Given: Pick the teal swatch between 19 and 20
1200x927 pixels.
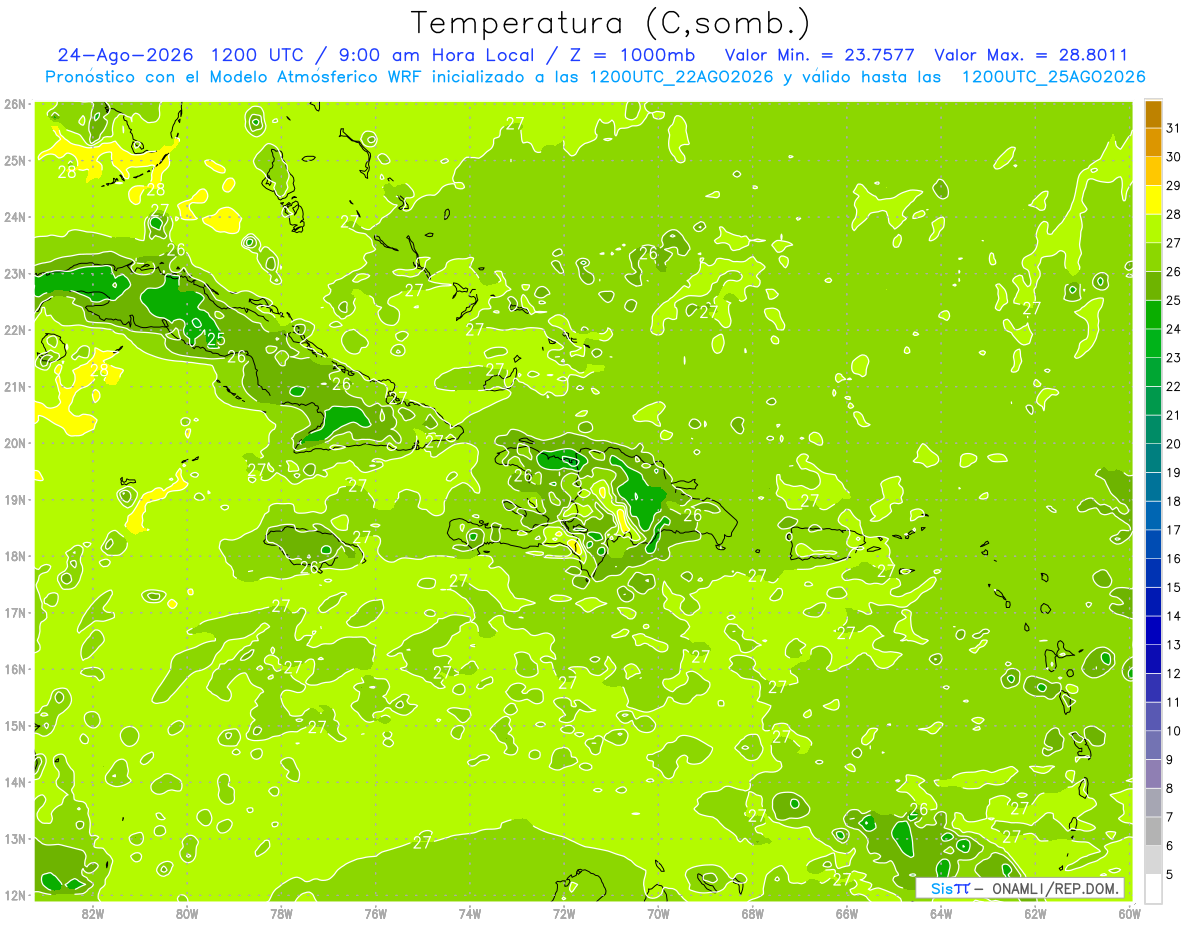Looking at the screenshot, I should [1153, 458].
